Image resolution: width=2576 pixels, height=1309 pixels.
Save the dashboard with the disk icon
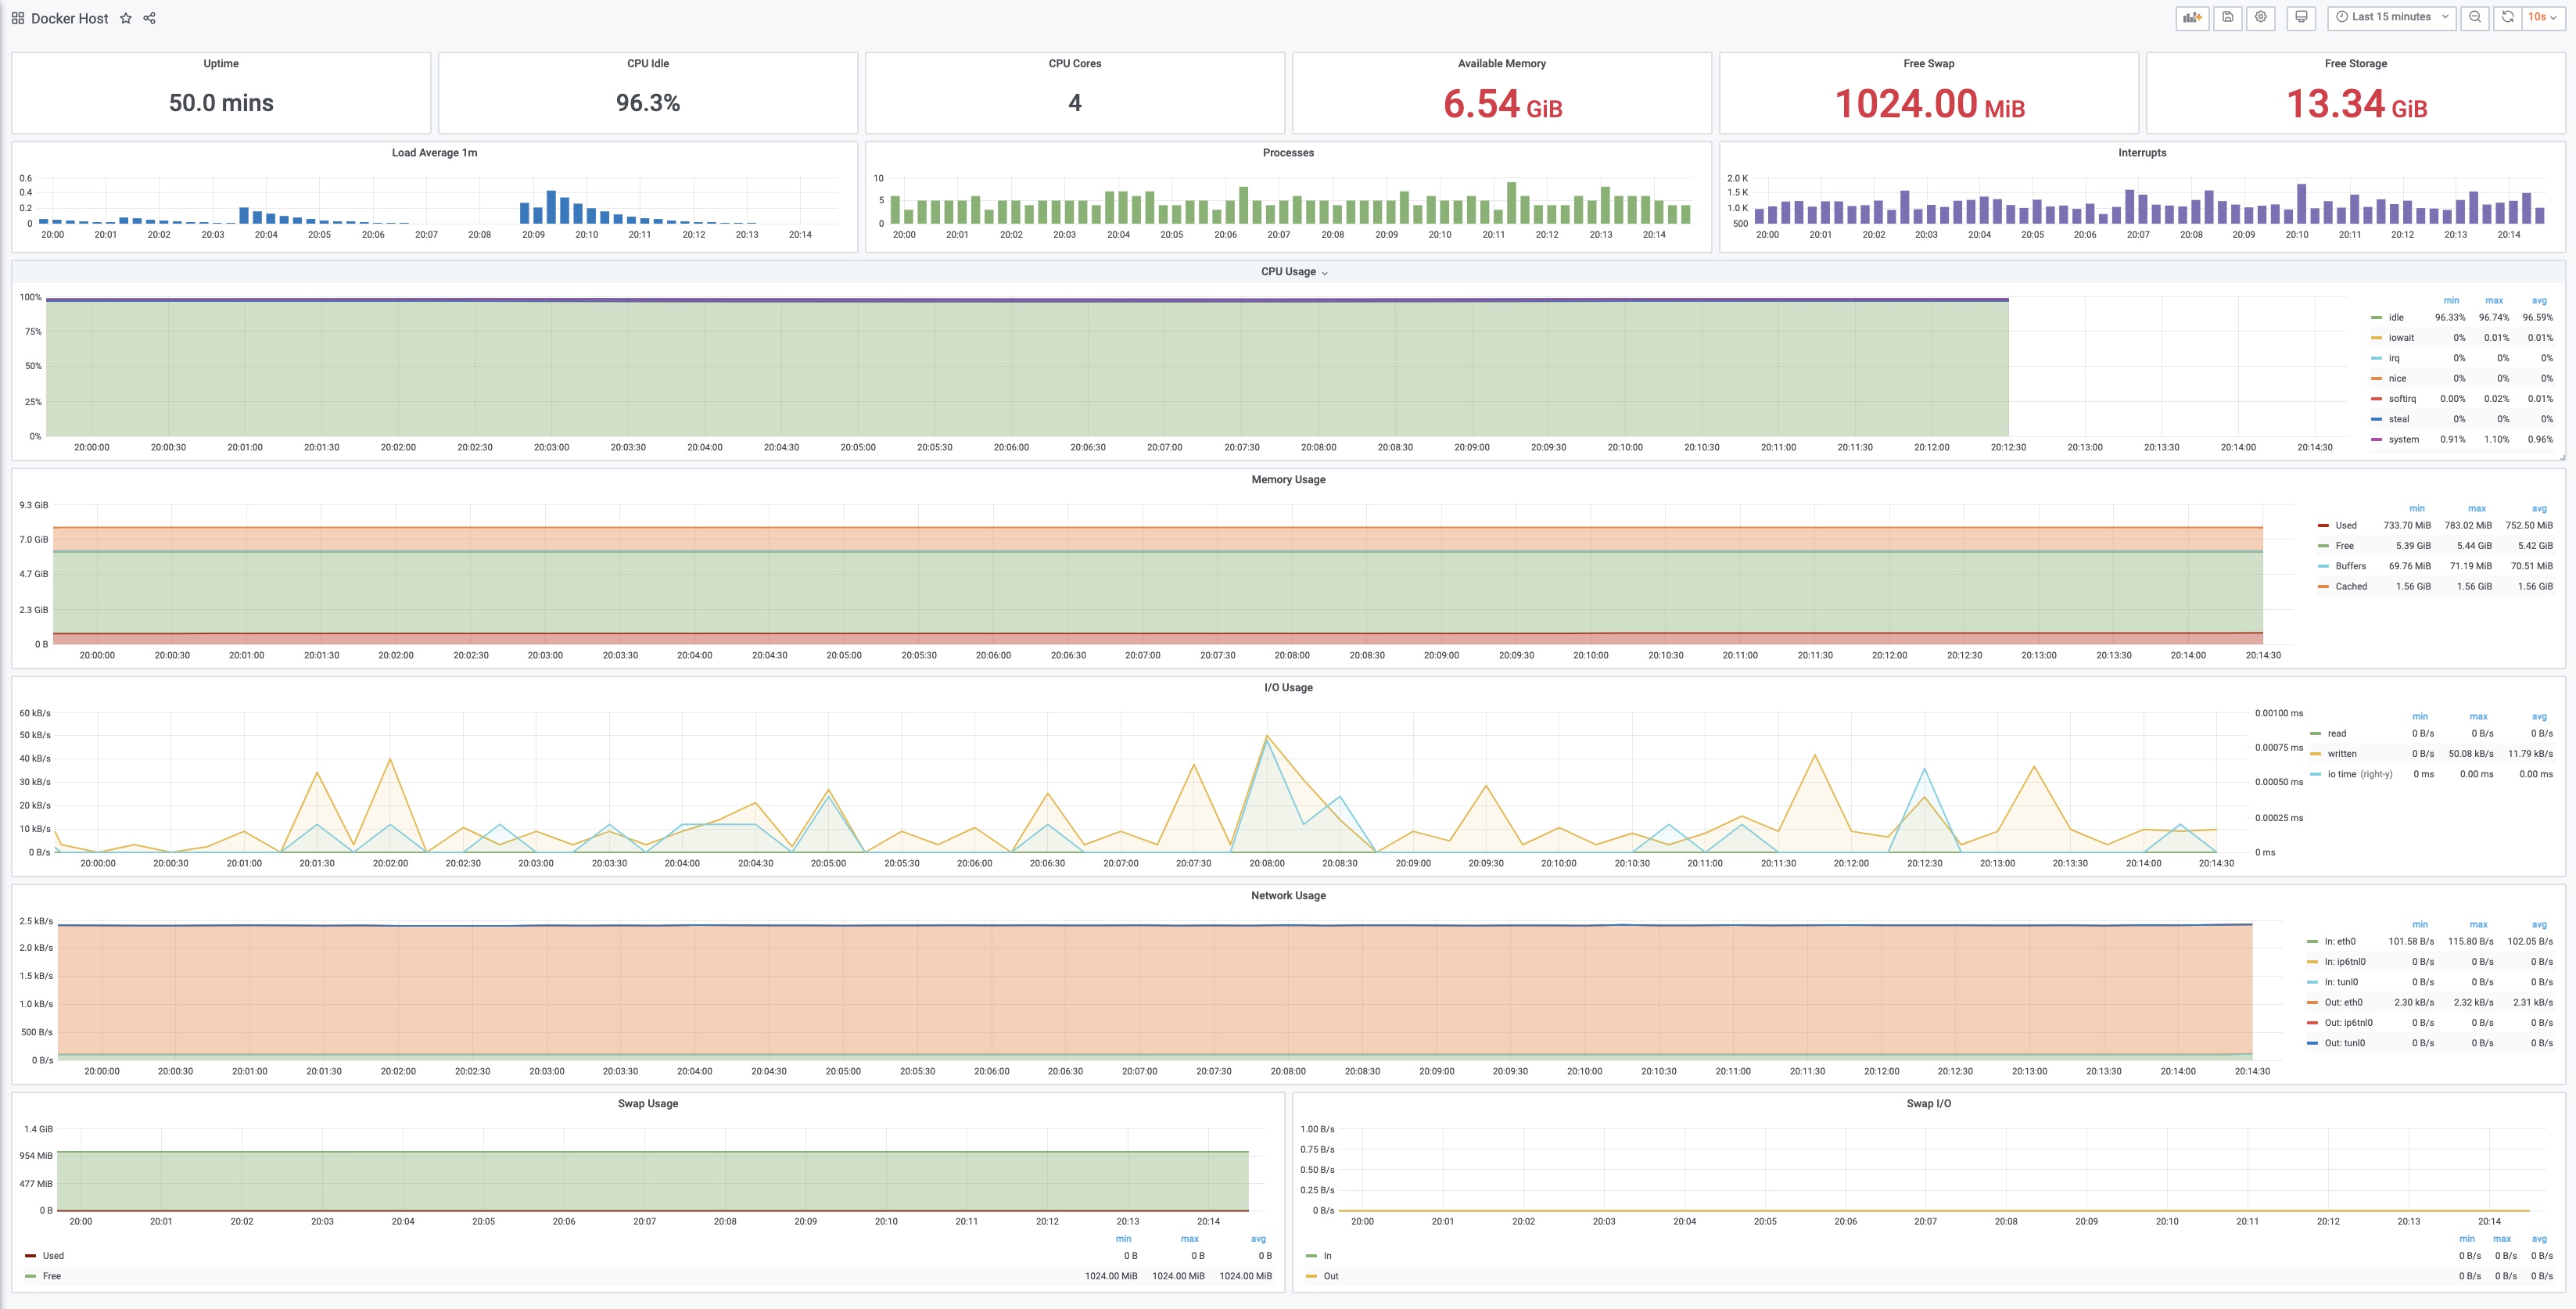point(2227,17)
